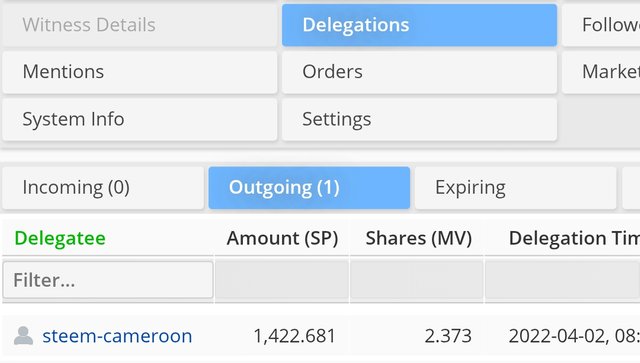Click the steem-cameroon user avatar icon
The width and height of the screenshot is (640, 363).
point(23,336)
